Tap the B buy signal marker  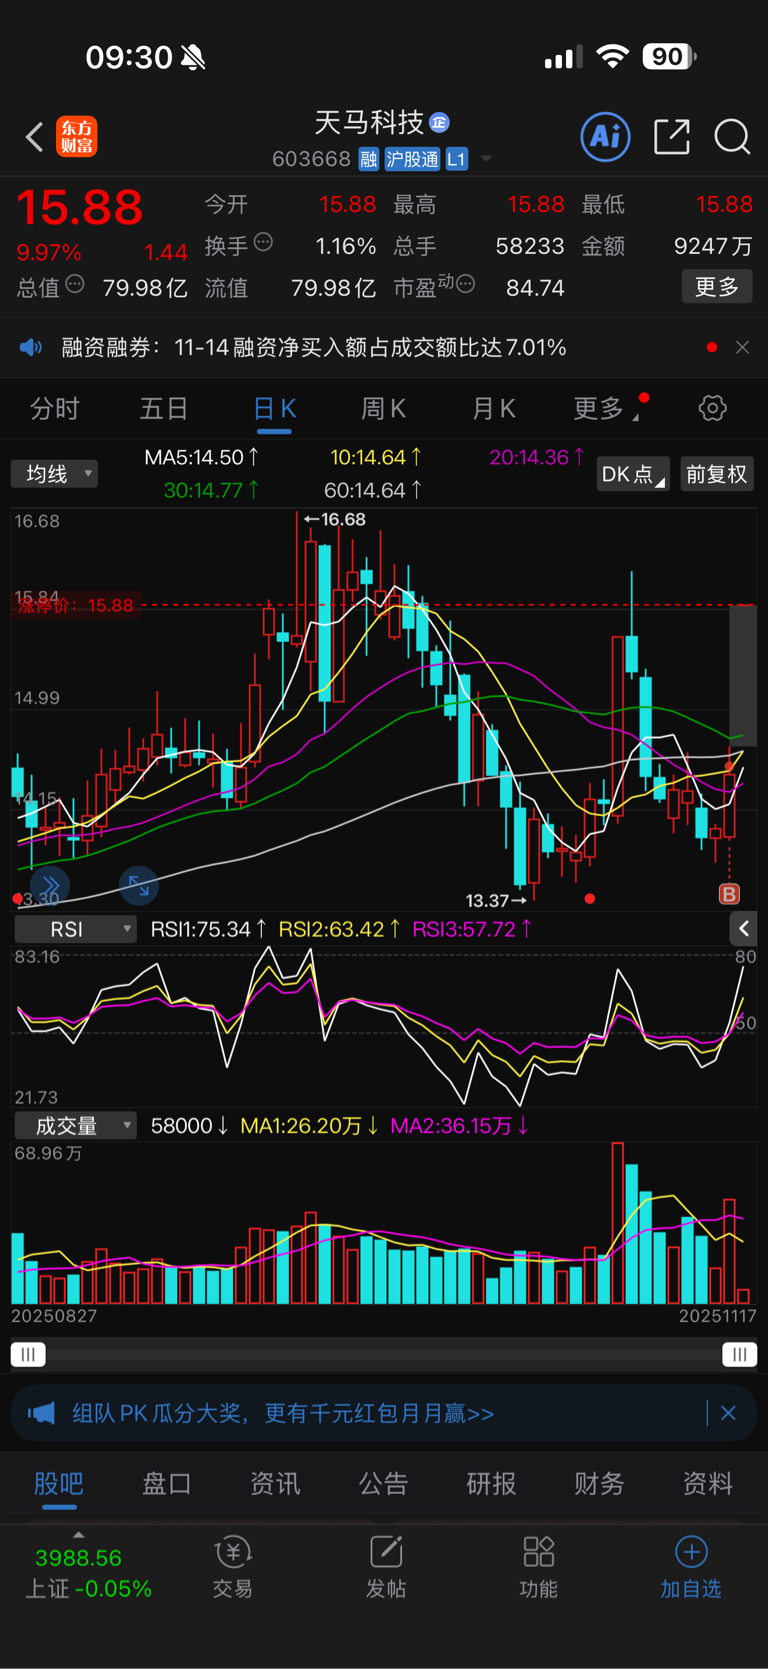[729, 894]
